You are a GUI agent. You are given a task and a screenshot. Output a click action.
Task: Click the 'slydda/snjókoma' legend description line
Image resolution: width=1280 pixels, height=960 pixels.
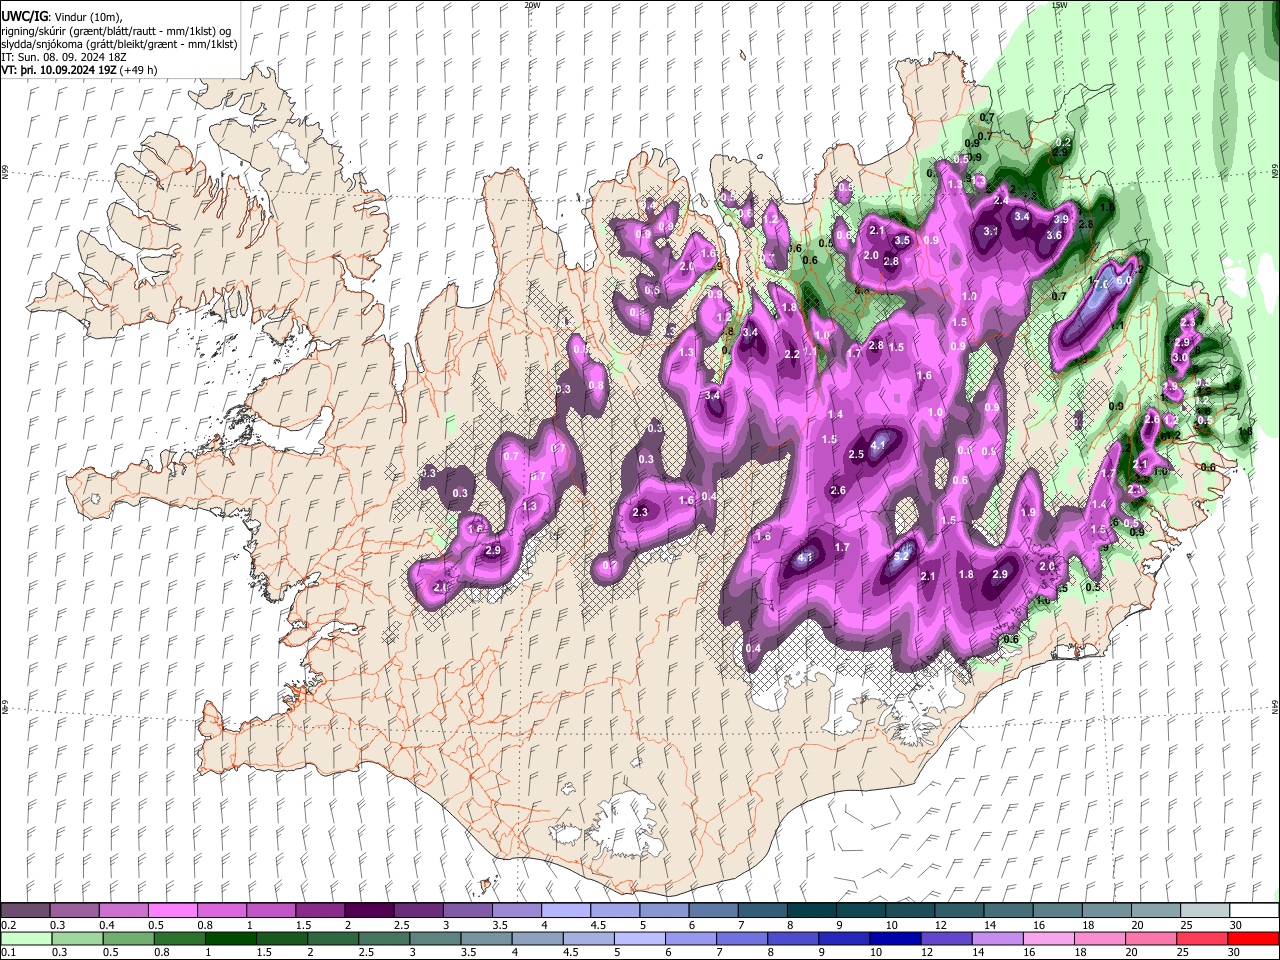pyautogui.click(x=119, y=45)
